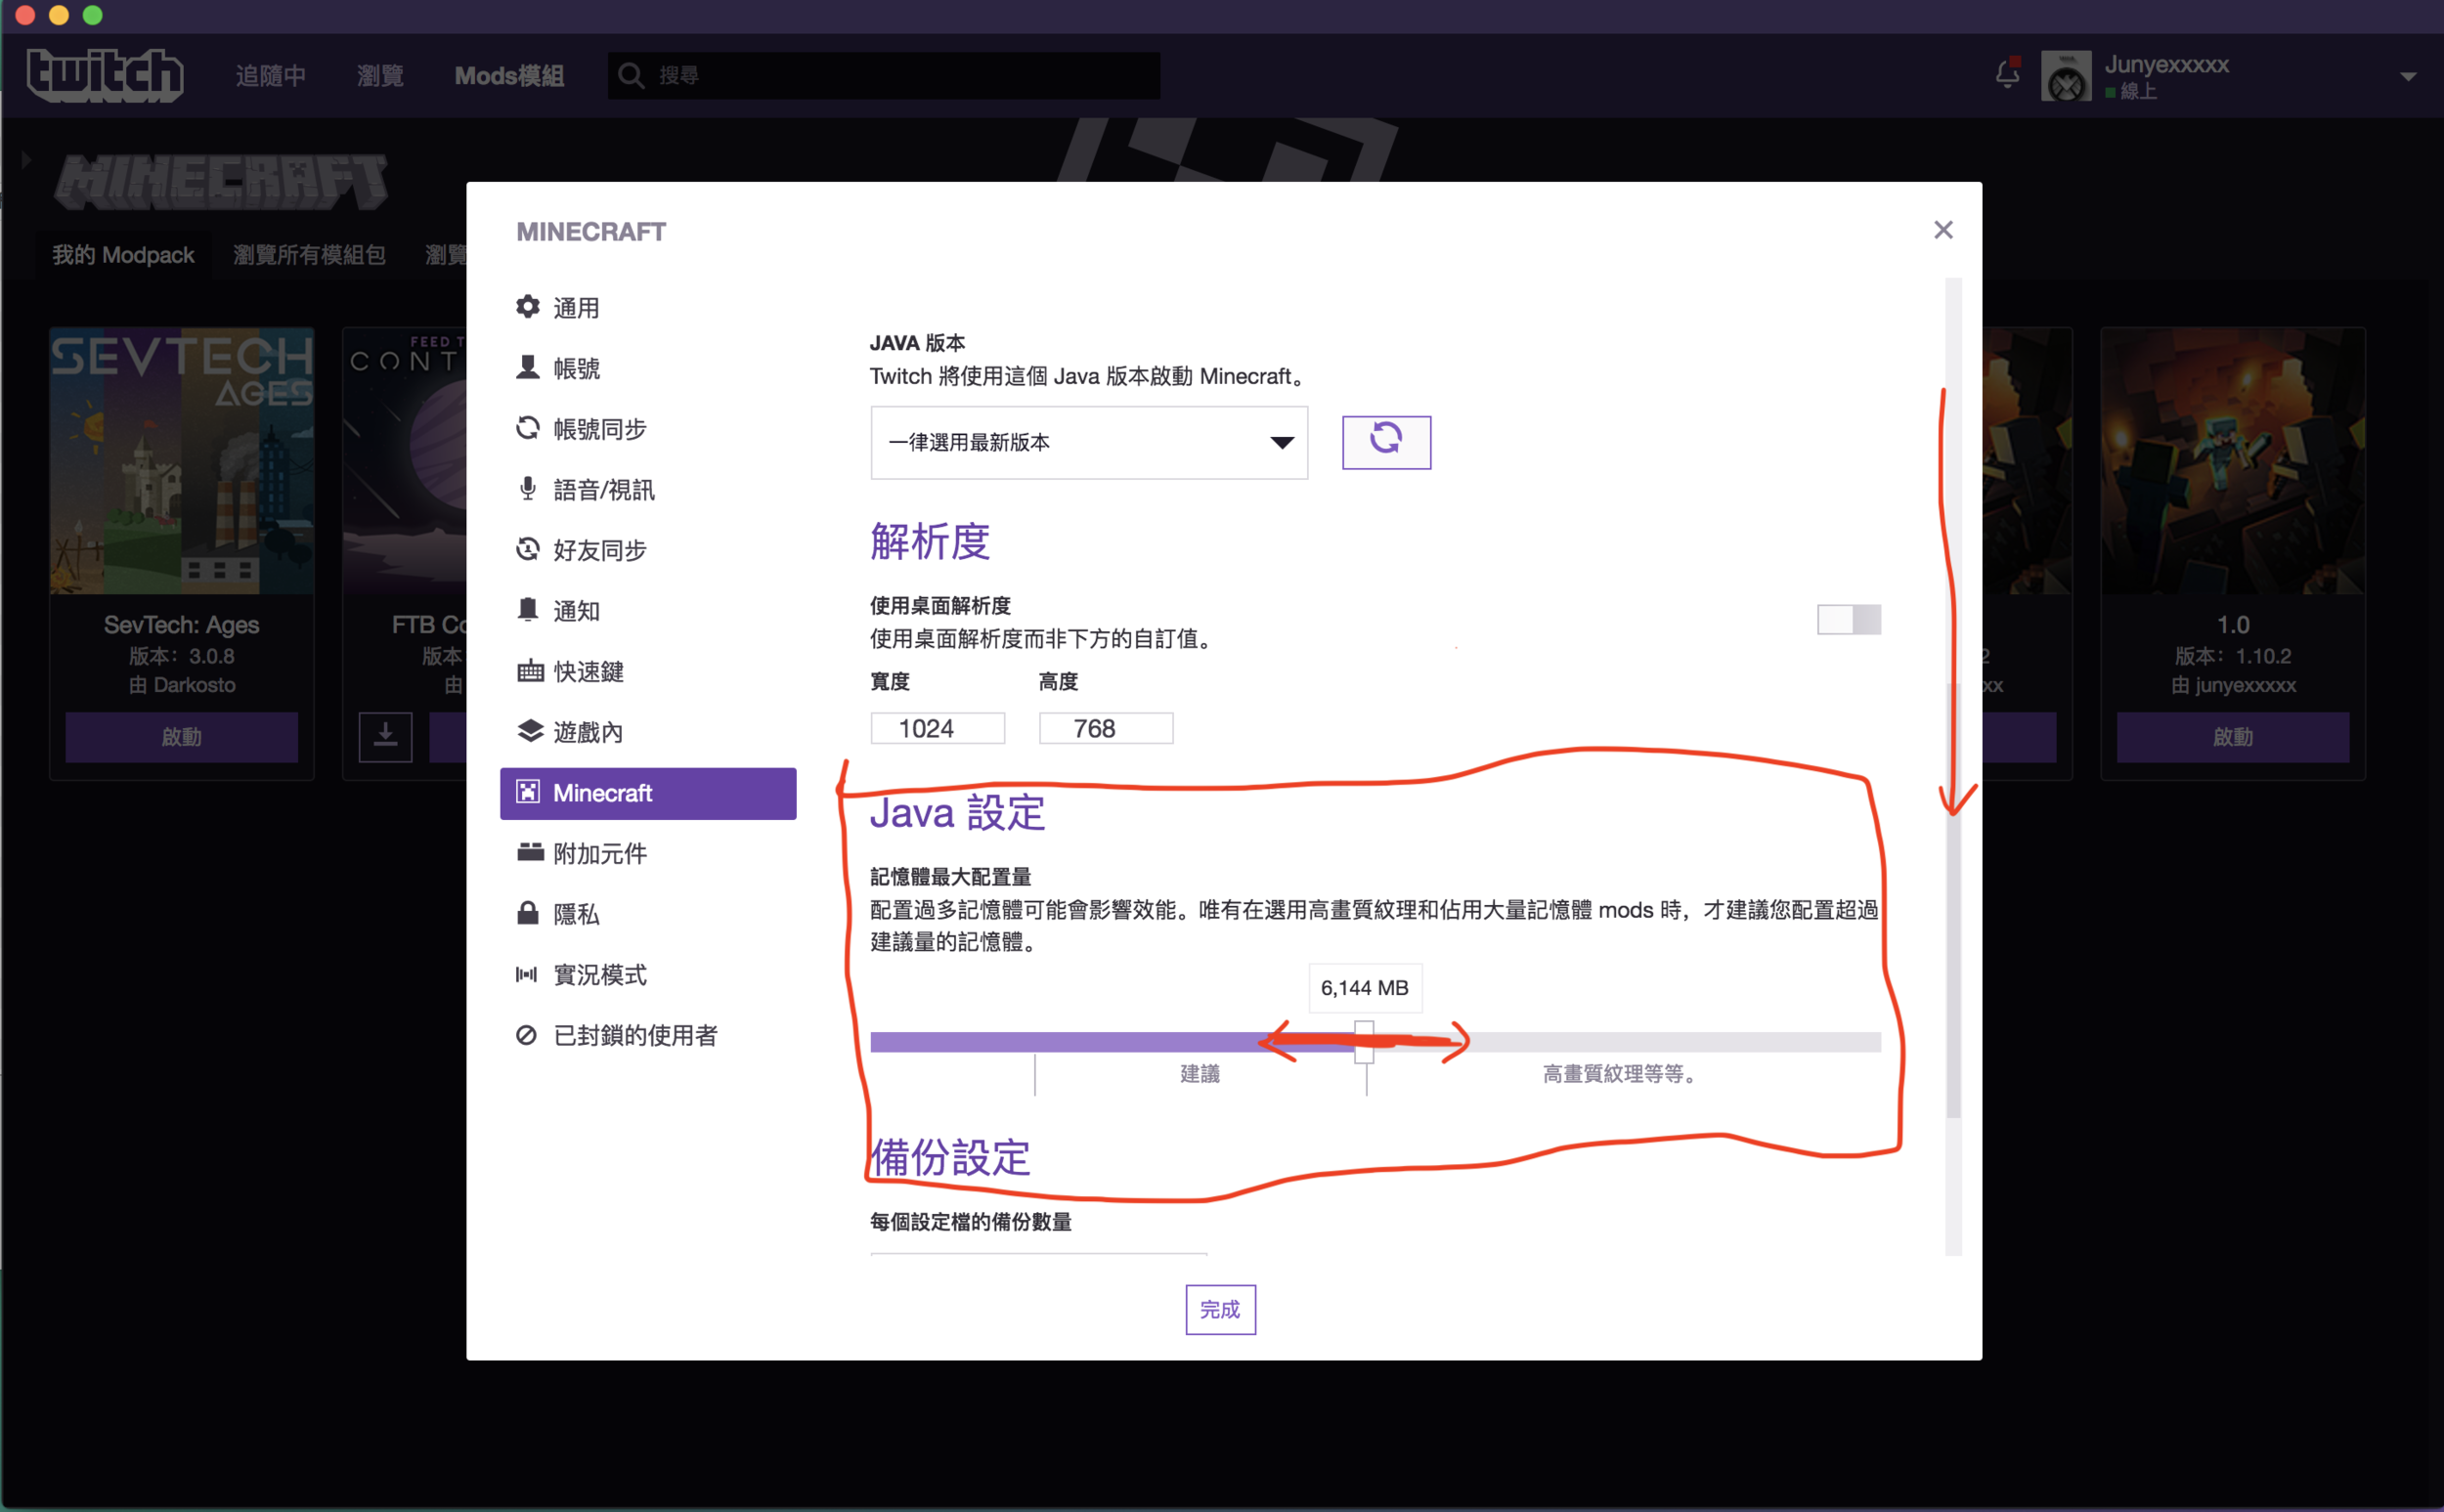2444x1512 pixels.
Task: Open Mods模組 in the top navigation
Action: [x=509, y=76]
